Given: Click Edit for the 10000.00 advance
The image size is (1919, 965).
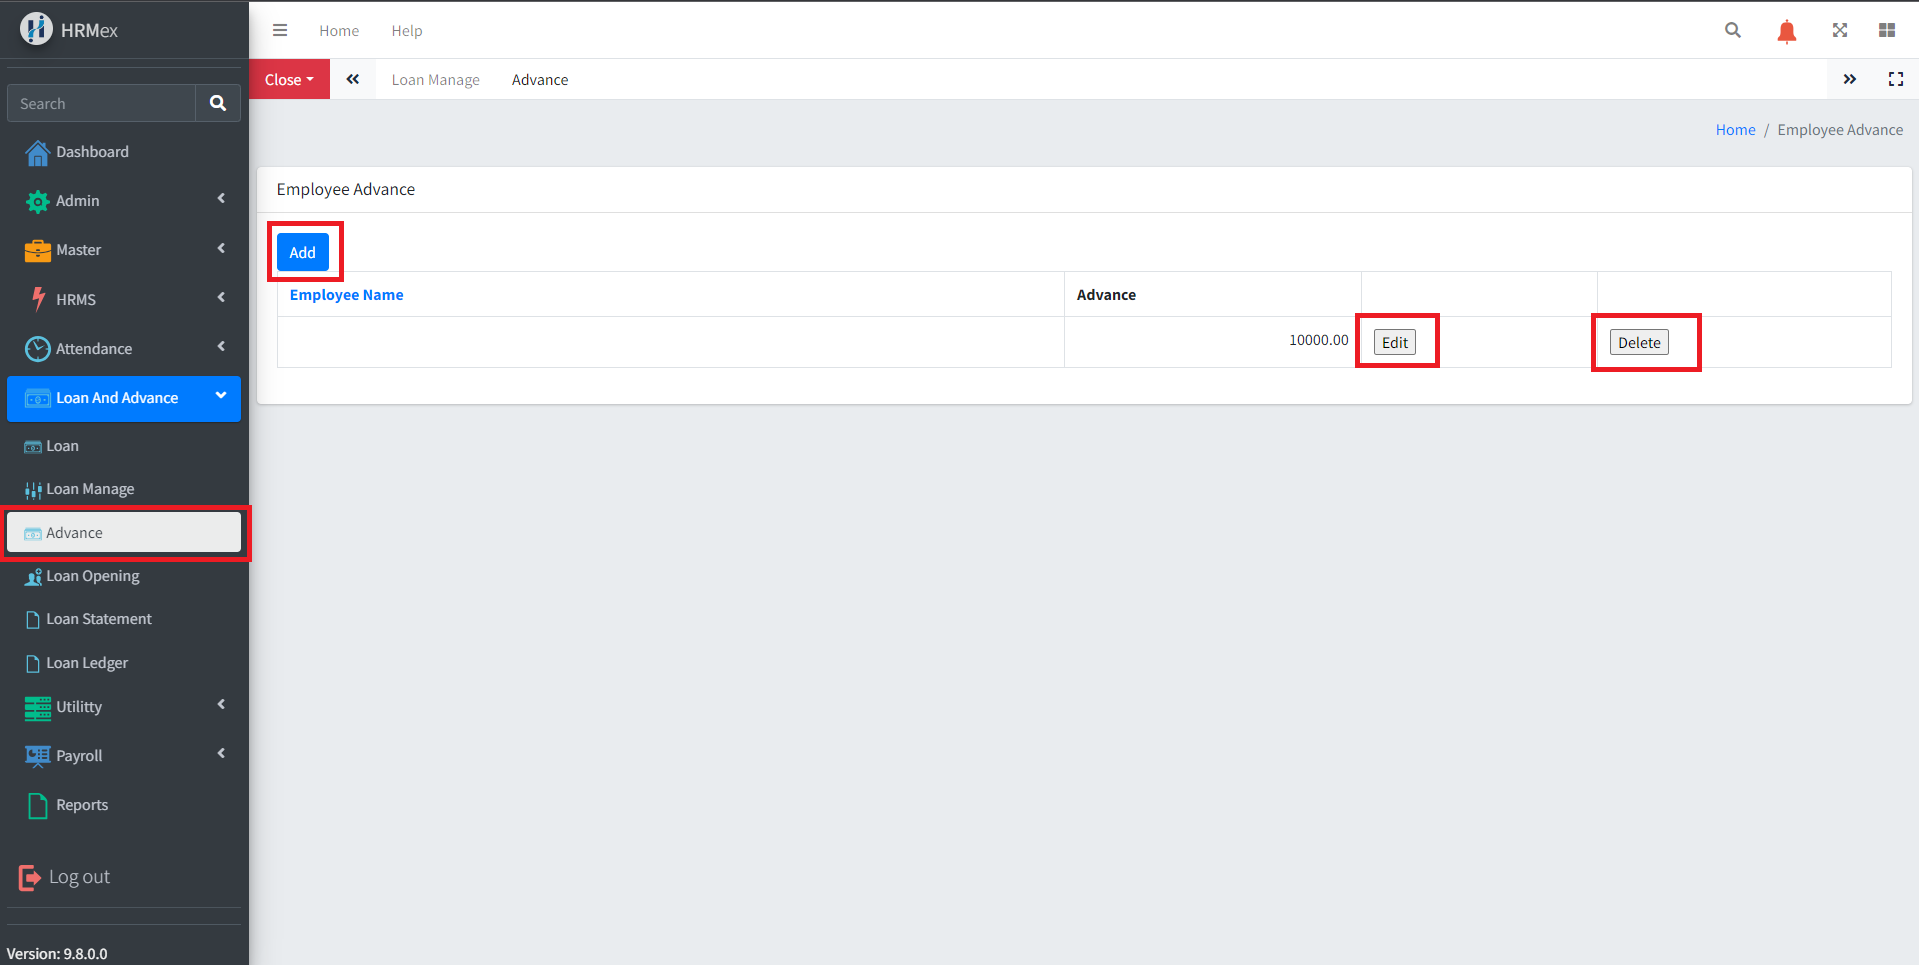Looking at the screenshot, I should pyautogui.click(x=1394, y=343).
